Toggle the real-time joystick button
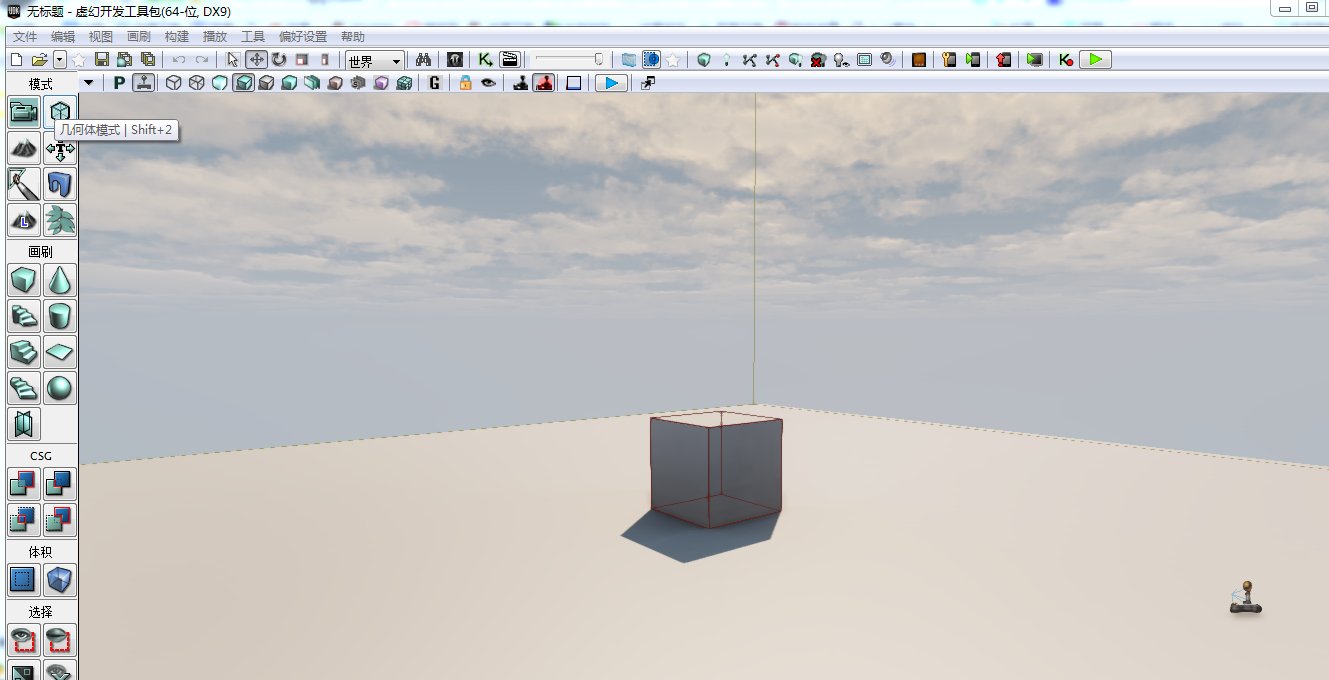 tap(520, 83)
